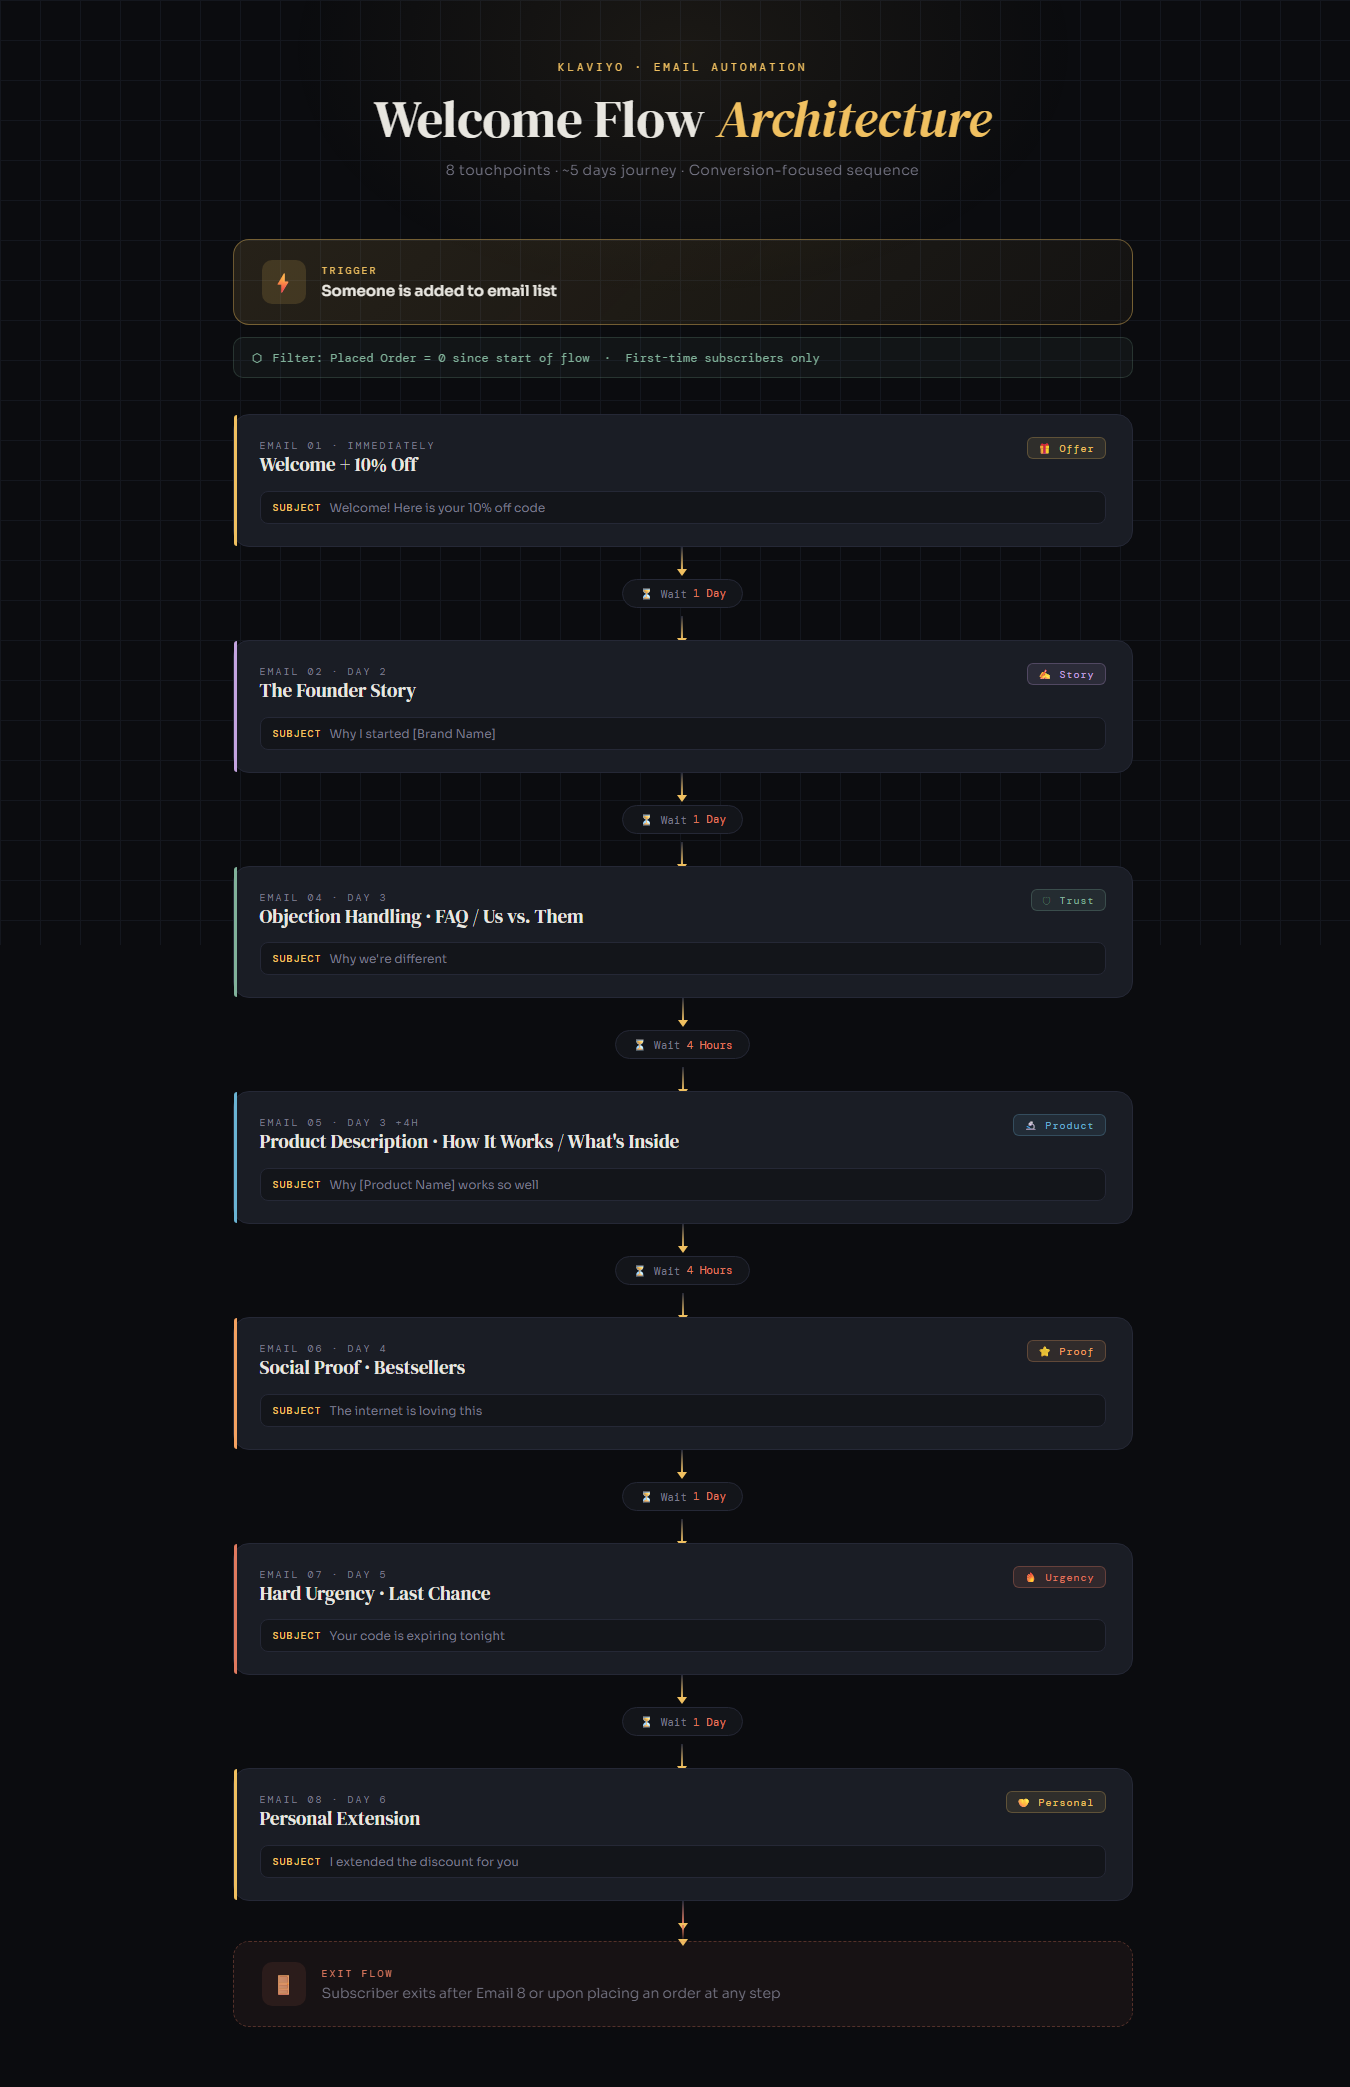Image resolution: width=1350 pixels, height=2087 pixels.
Task: Select the Proof tag on Email 06
Action: pyautogui.click(x=1066, y=1351)
